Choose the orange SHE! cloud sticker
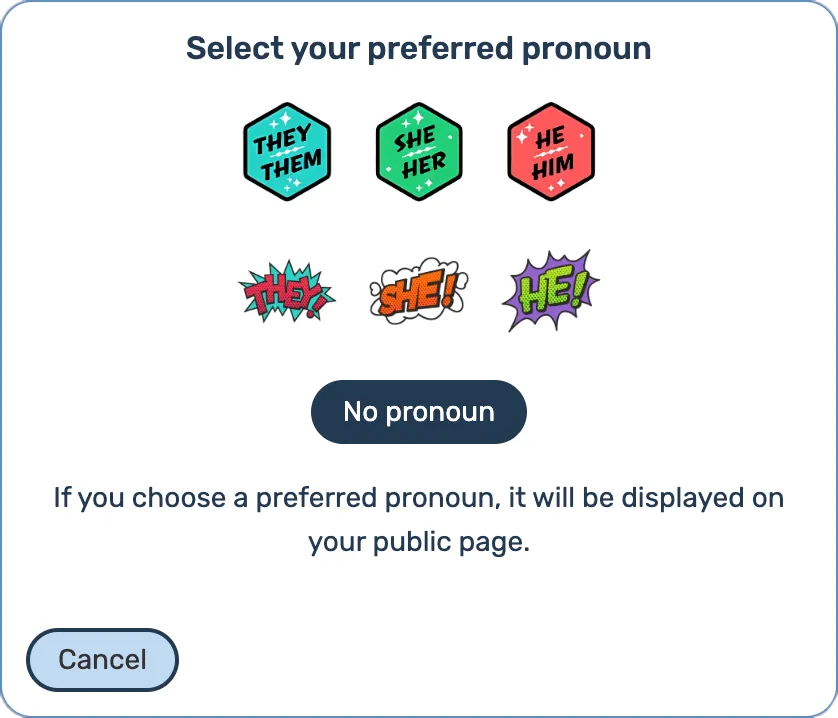The height and width of the screenshot is (718, 838). coord(419,292)
